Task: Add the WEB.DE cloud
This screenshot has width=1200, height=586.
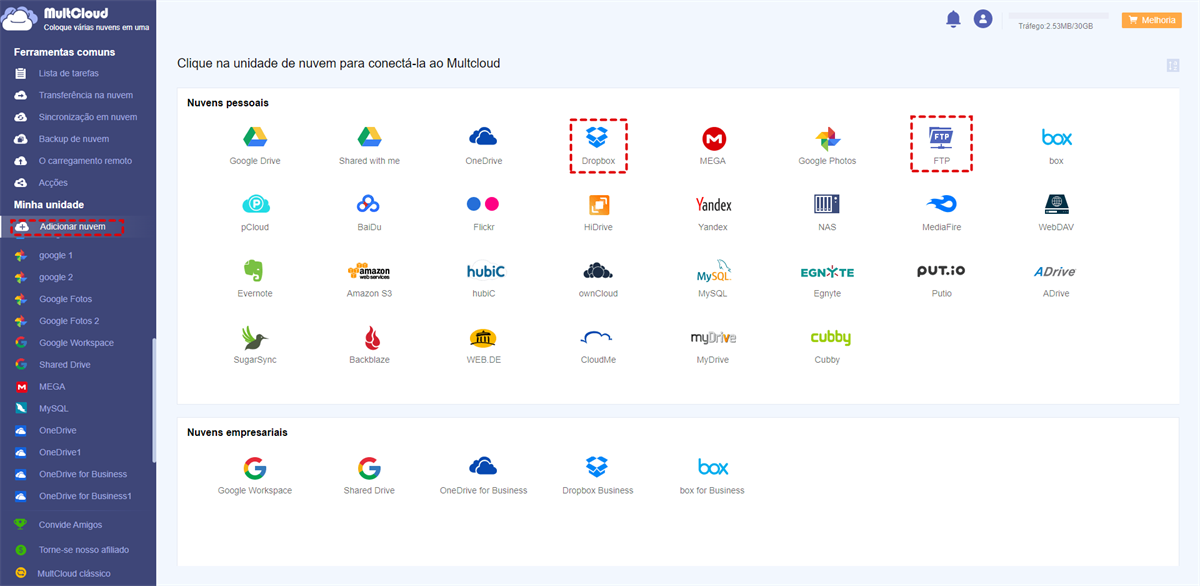Action: coord(484,344)
